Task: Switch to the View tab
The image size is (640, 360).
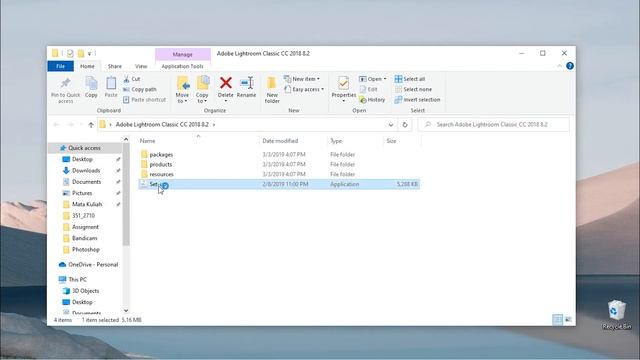Action: (141, 66)
